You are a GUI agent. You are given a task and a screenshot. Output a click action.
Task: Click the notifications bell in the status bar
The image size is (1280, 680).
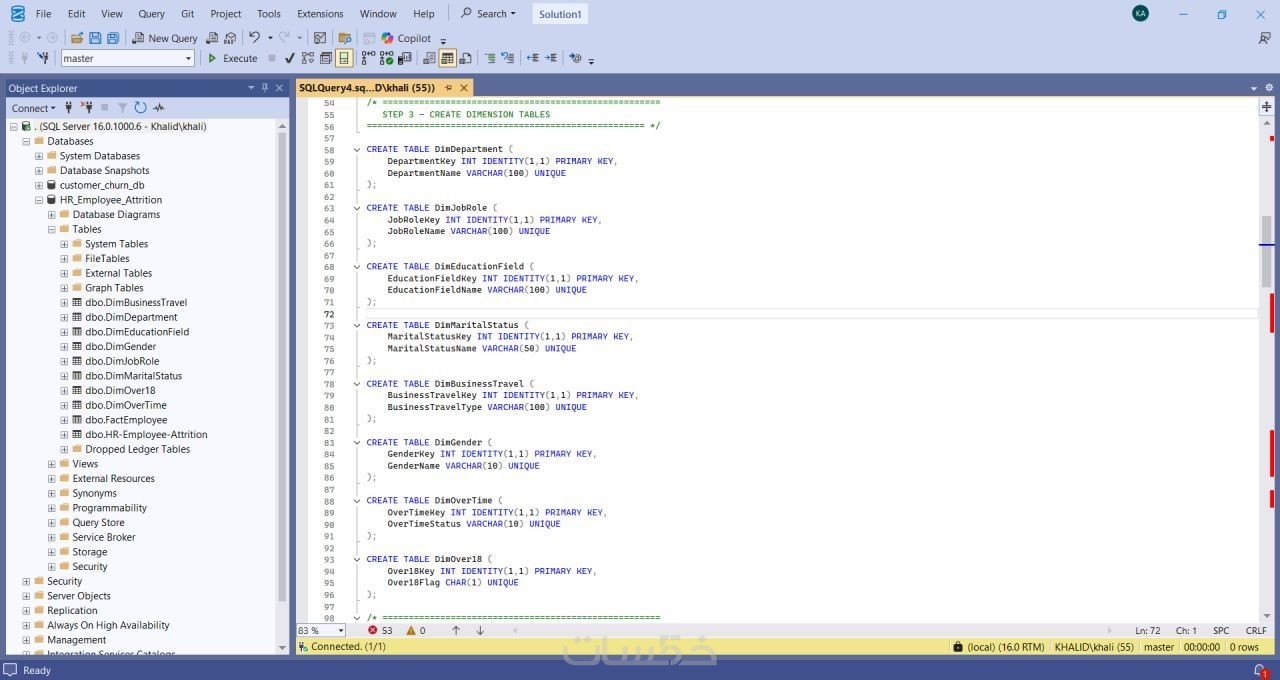1261,670
